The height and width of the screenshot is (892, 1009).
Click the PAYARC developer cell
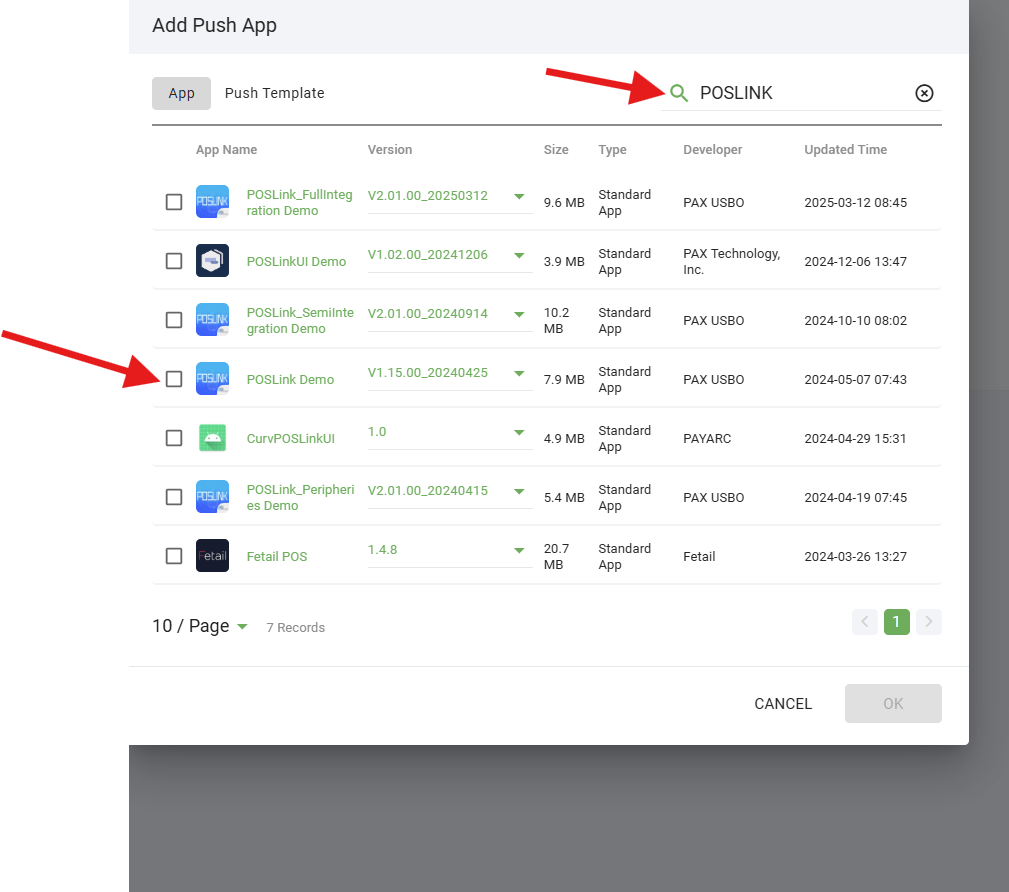point(707,438)
